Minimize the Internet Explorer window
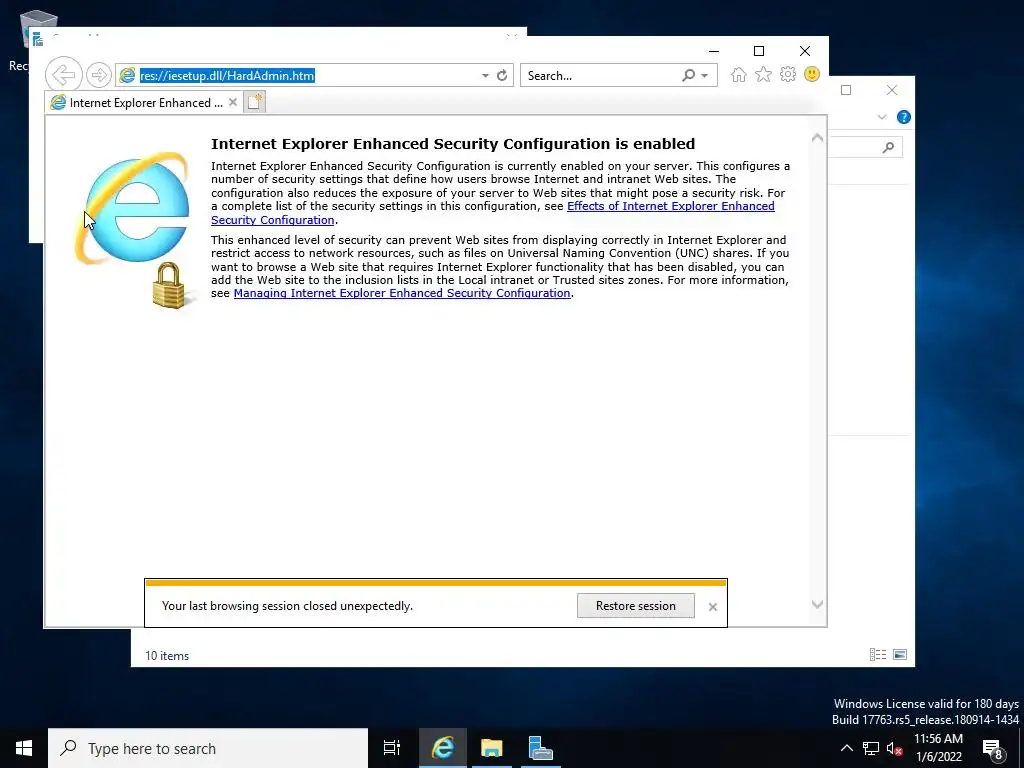1024x768 pixels. pyautogui.click(x=714, y=51)
